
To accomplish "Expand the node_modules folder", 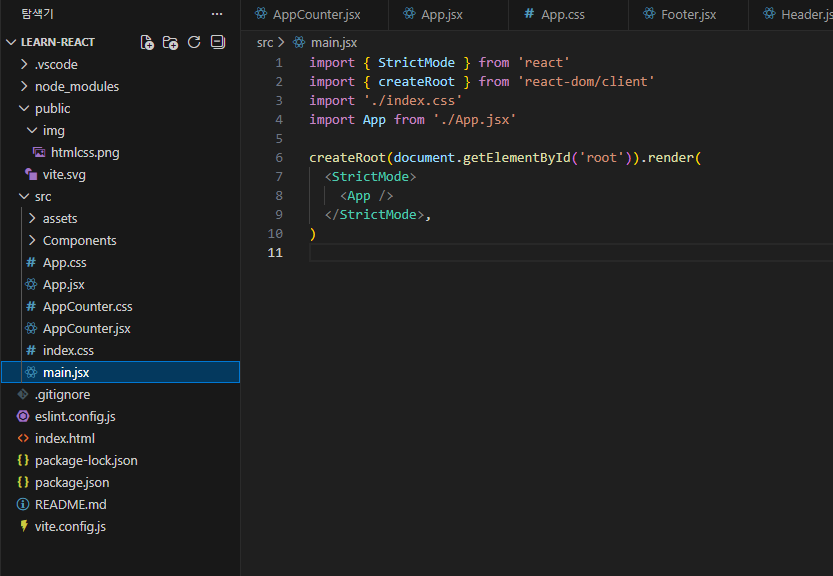I will (x=76, y=86).
